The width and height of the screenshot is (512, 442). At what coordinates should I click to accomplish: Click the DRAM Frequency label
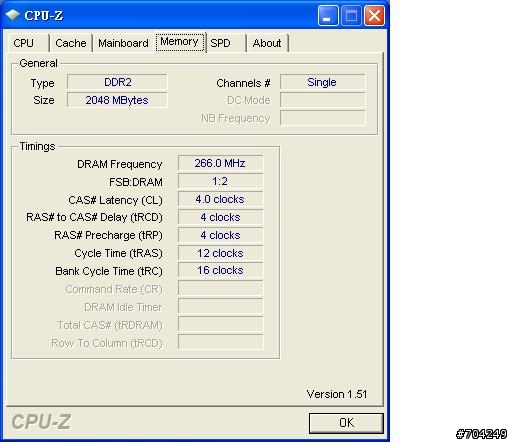pyautogui.click(x=120, y=164)
